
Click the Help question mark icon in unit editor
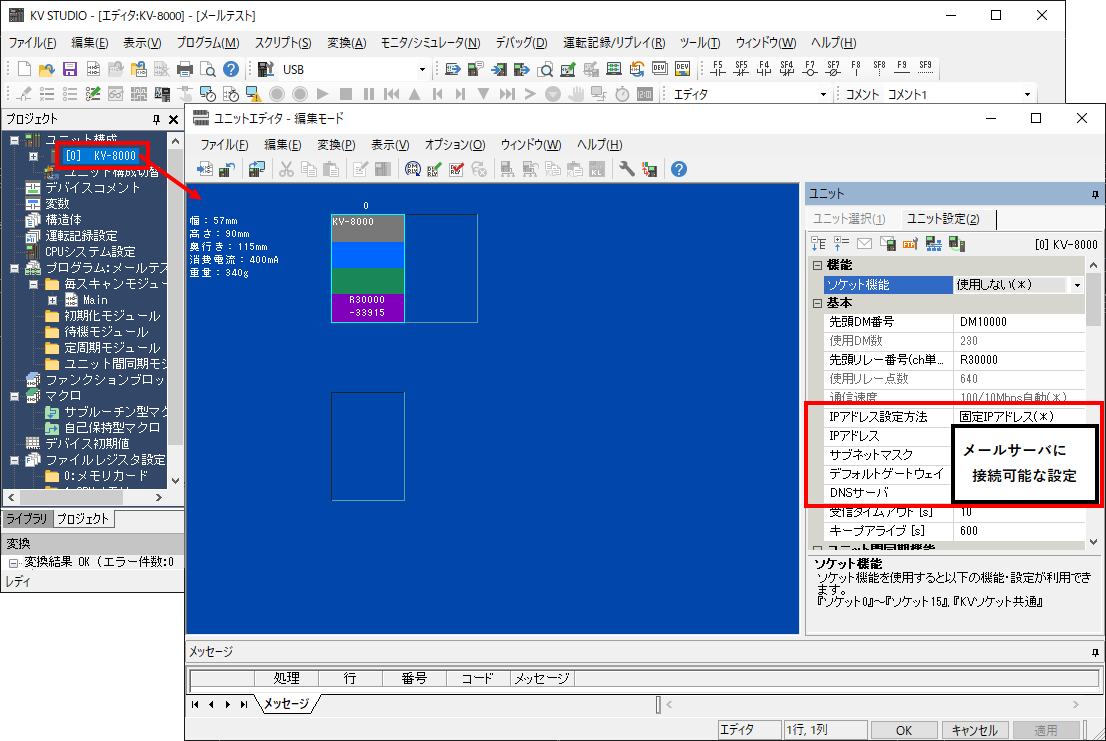[677, 170]
